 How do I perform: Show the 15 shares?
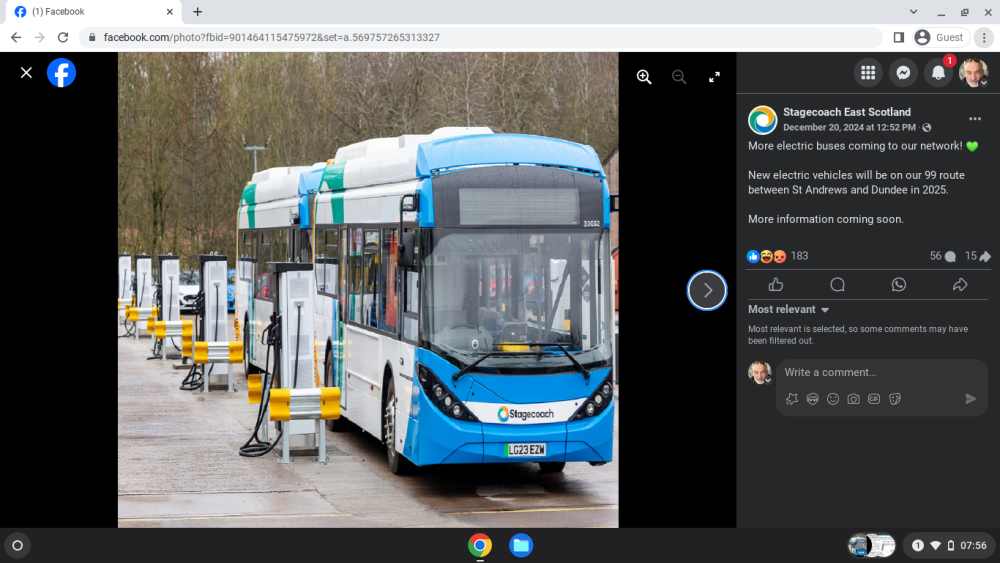(x=978, y=256)
